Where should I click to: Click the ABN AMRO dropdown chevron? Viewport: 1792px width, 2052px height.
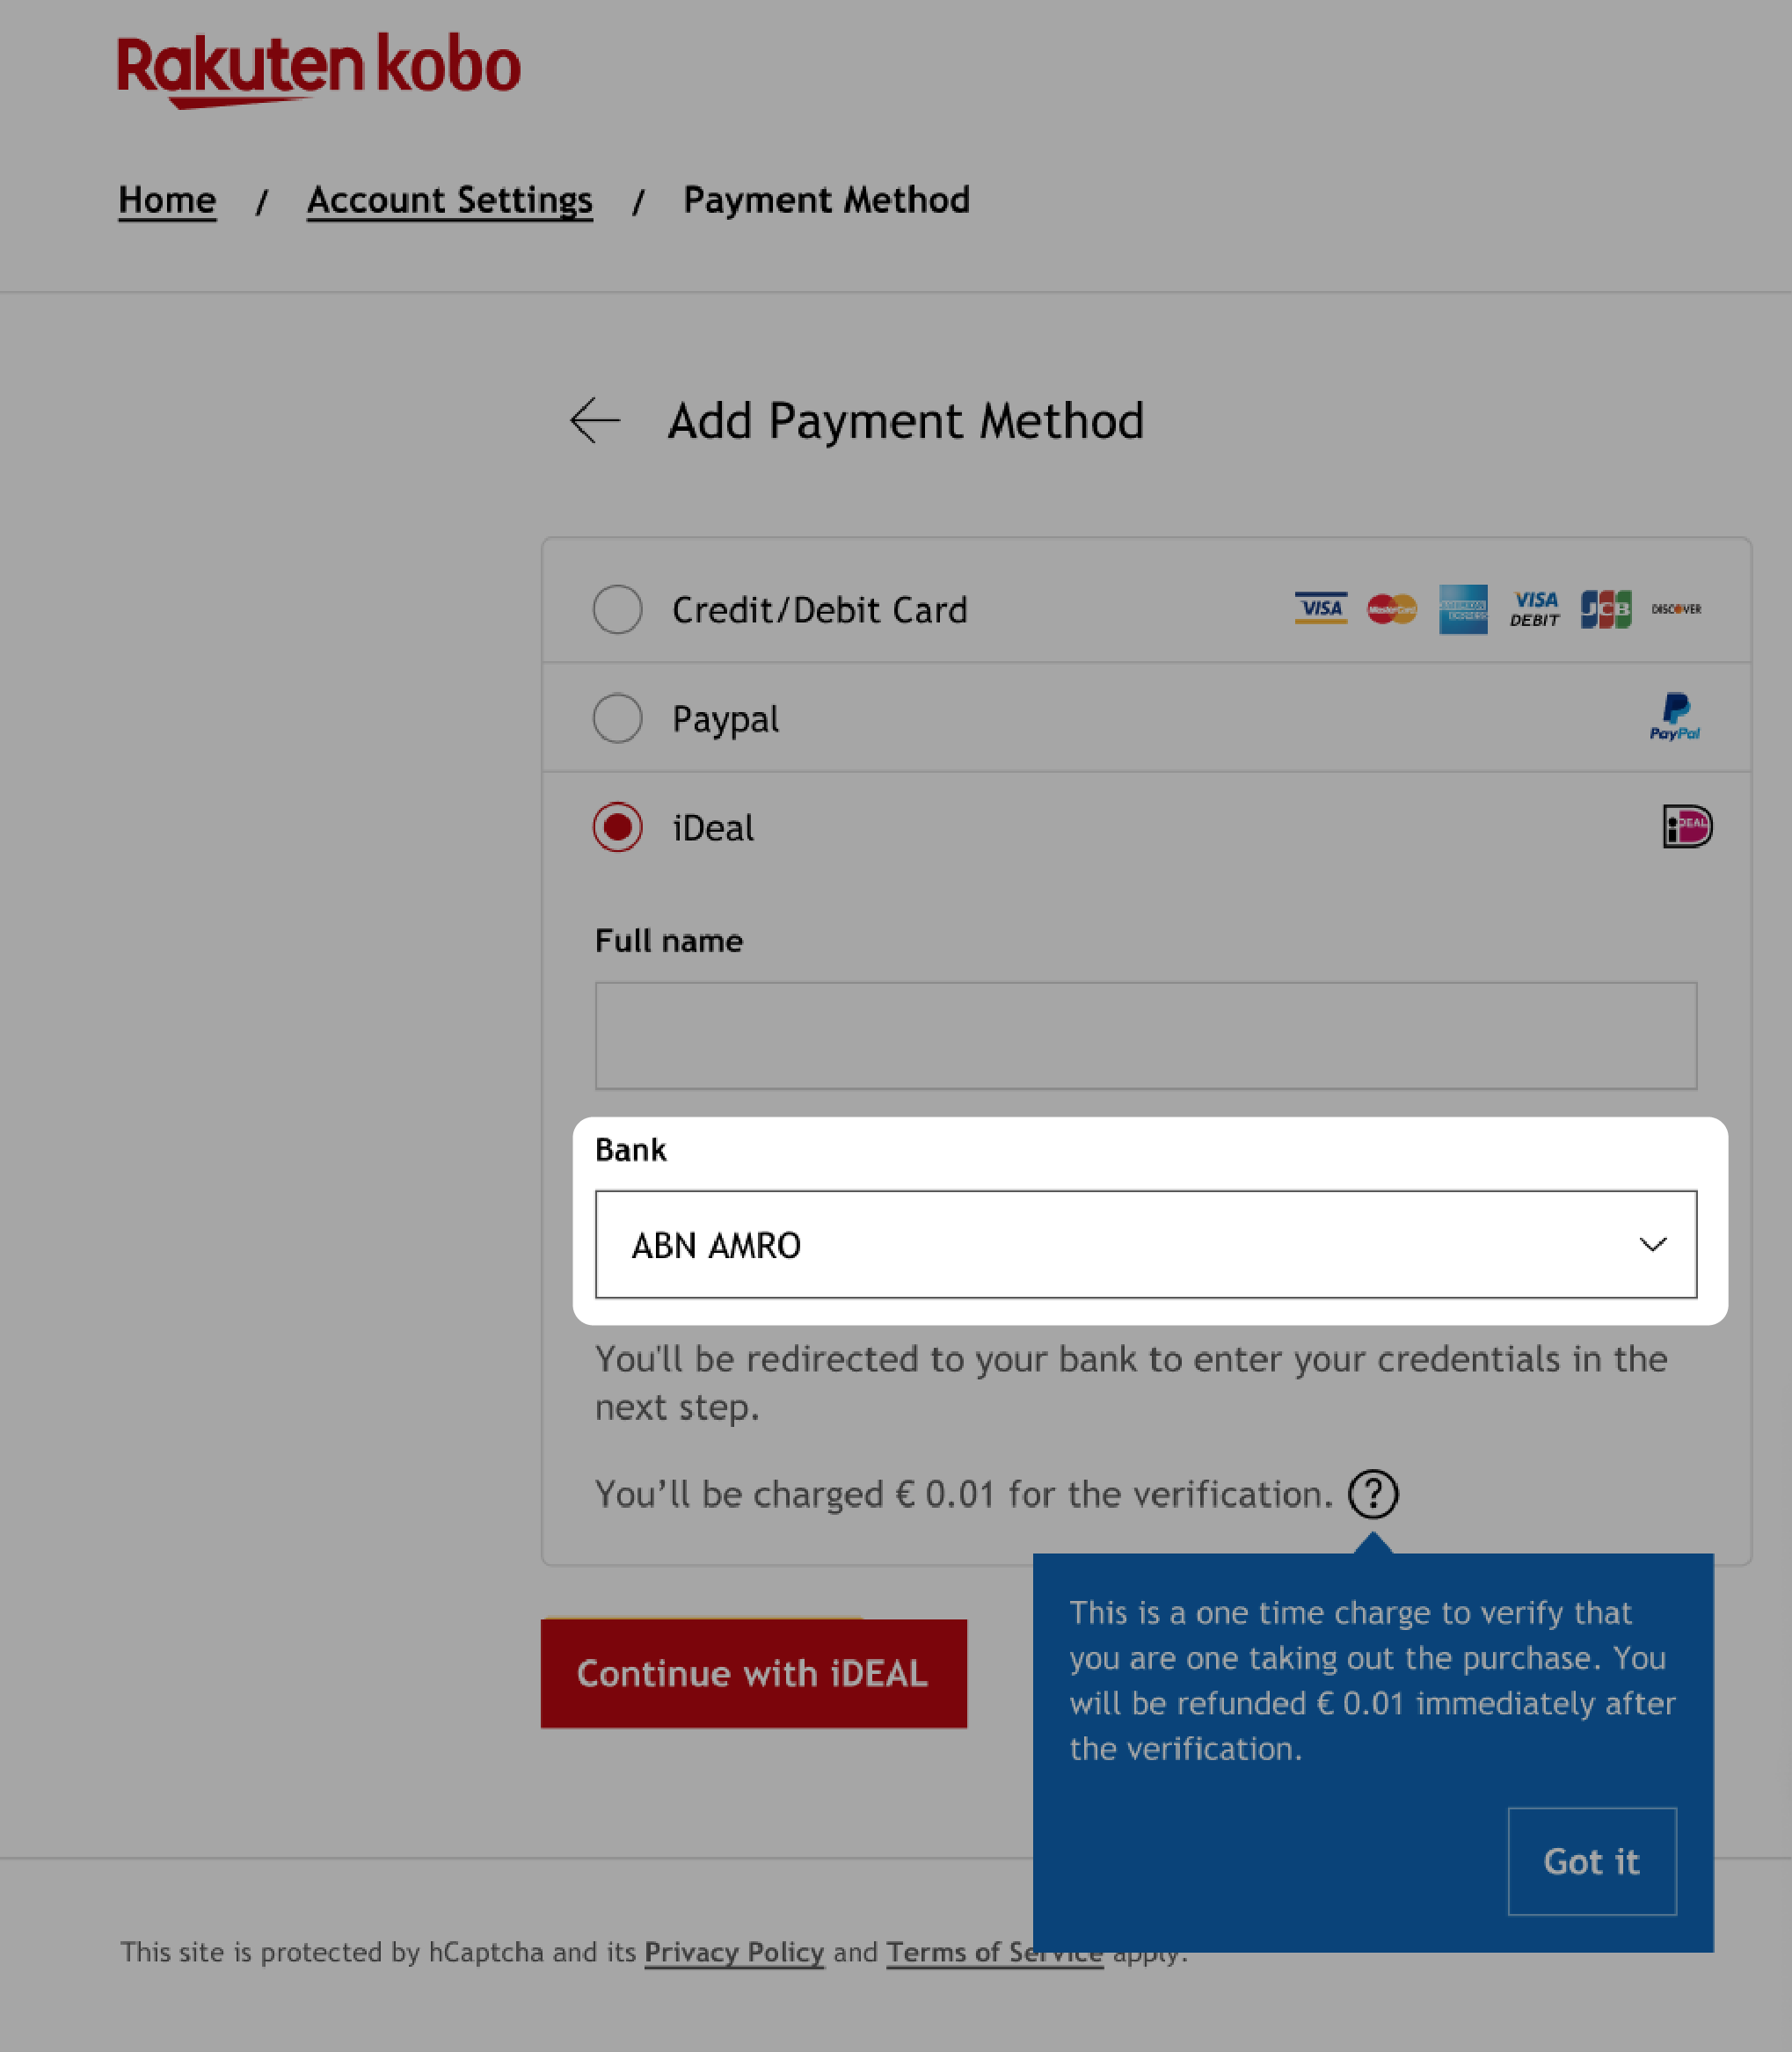pyautogui.click(x=1650, y=1242)
